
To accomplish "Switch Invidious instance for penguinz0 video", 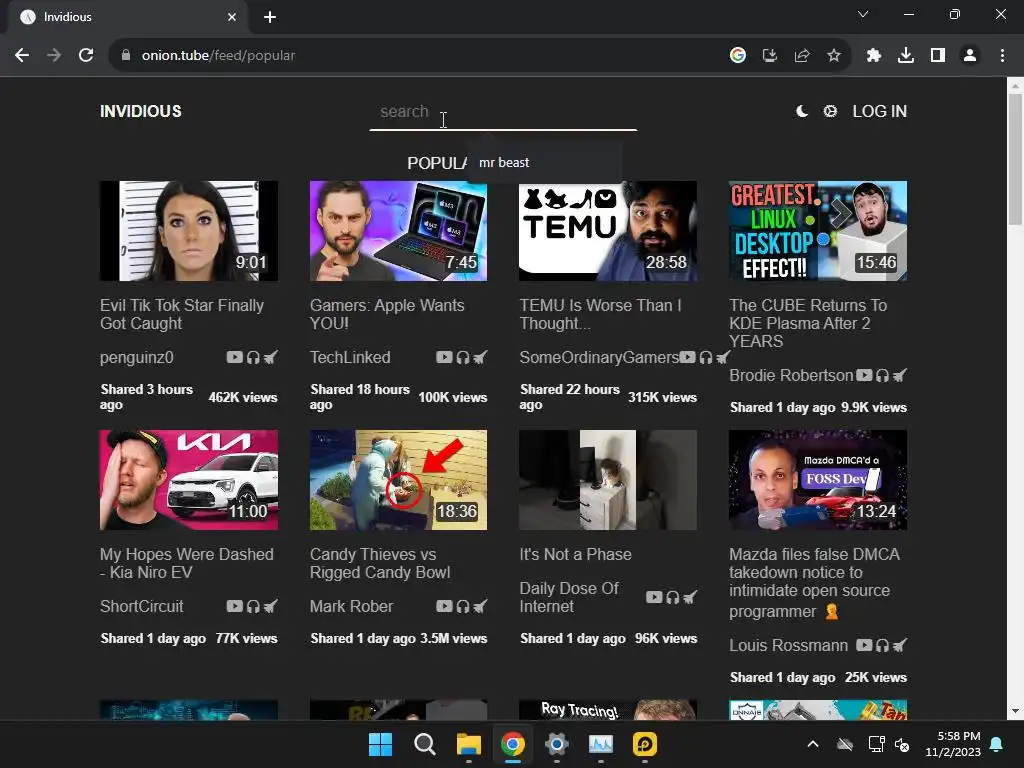I will point(270,357).
